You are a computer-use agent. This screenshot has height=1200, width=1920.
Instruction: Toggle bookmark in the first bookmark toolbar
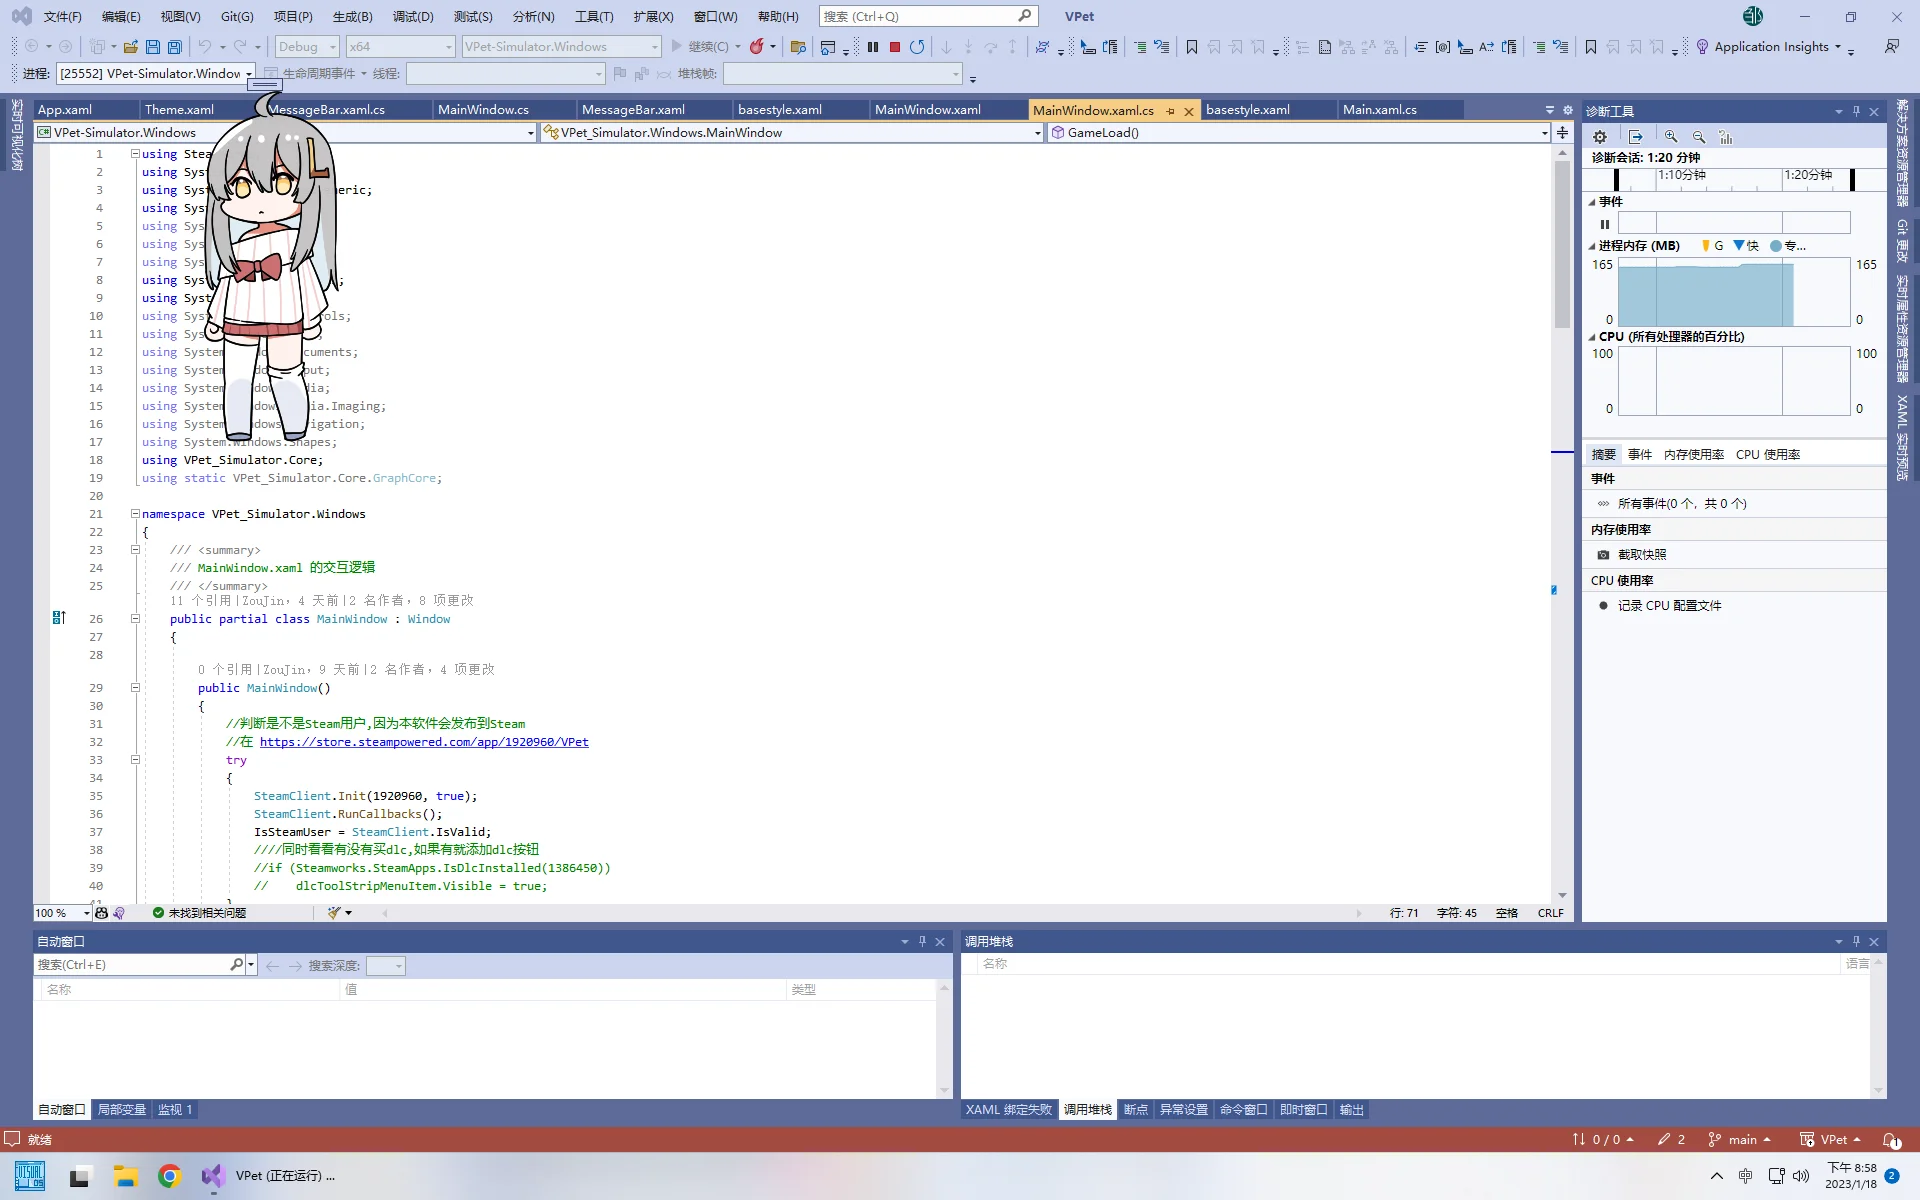coord(1192,47)
